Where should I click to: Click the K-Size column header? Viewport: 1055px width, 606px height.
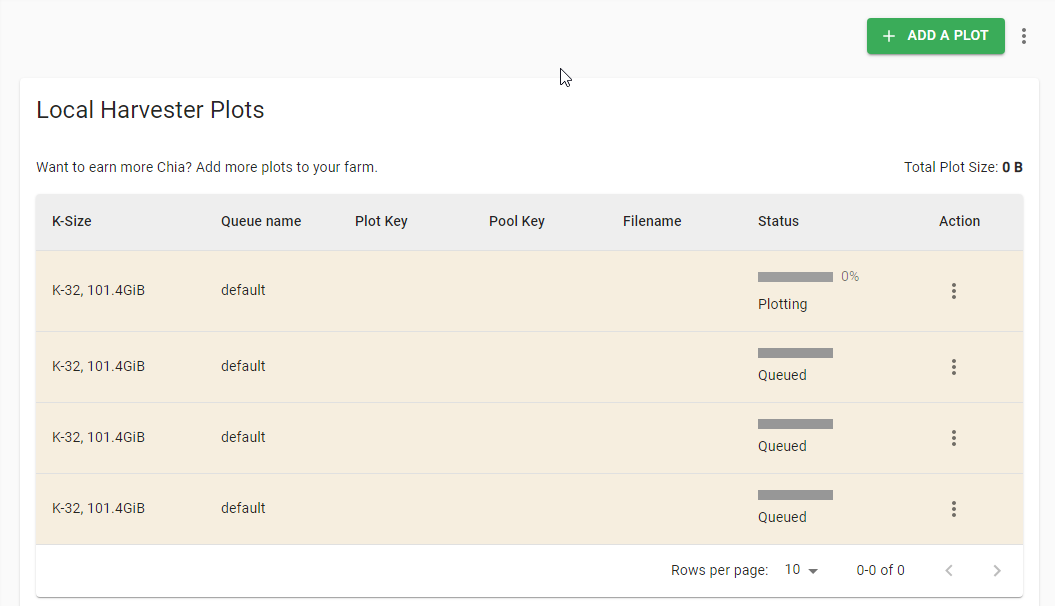(x=71, y=221)
